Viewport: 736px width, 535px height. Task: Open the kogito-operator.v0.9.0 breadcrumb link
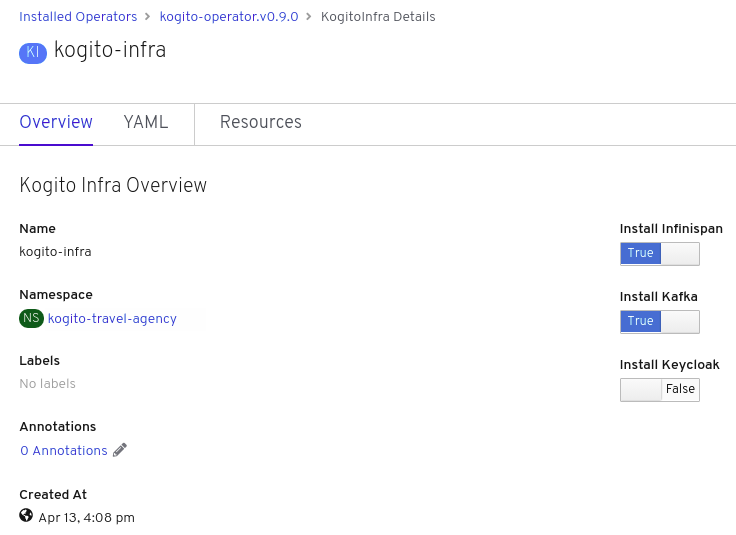pos(229,17)
